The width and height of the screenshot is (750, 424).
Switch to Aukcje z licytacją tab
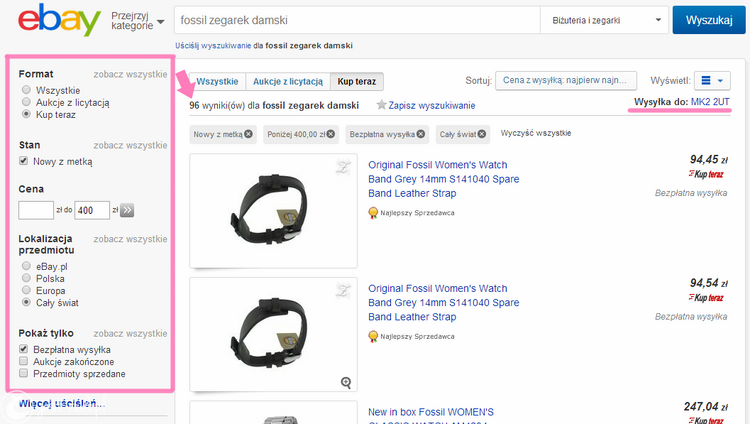point(288,81)
